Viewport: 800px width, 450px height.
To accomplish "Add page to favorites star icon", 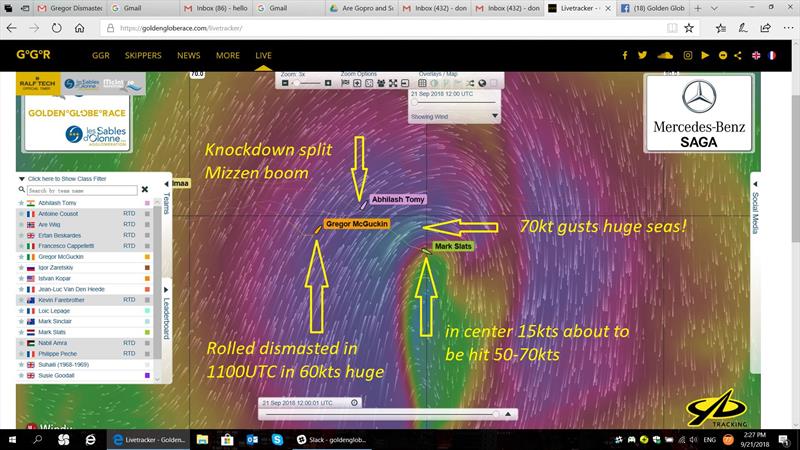I will pyautogui.click(x=689, y=28).
